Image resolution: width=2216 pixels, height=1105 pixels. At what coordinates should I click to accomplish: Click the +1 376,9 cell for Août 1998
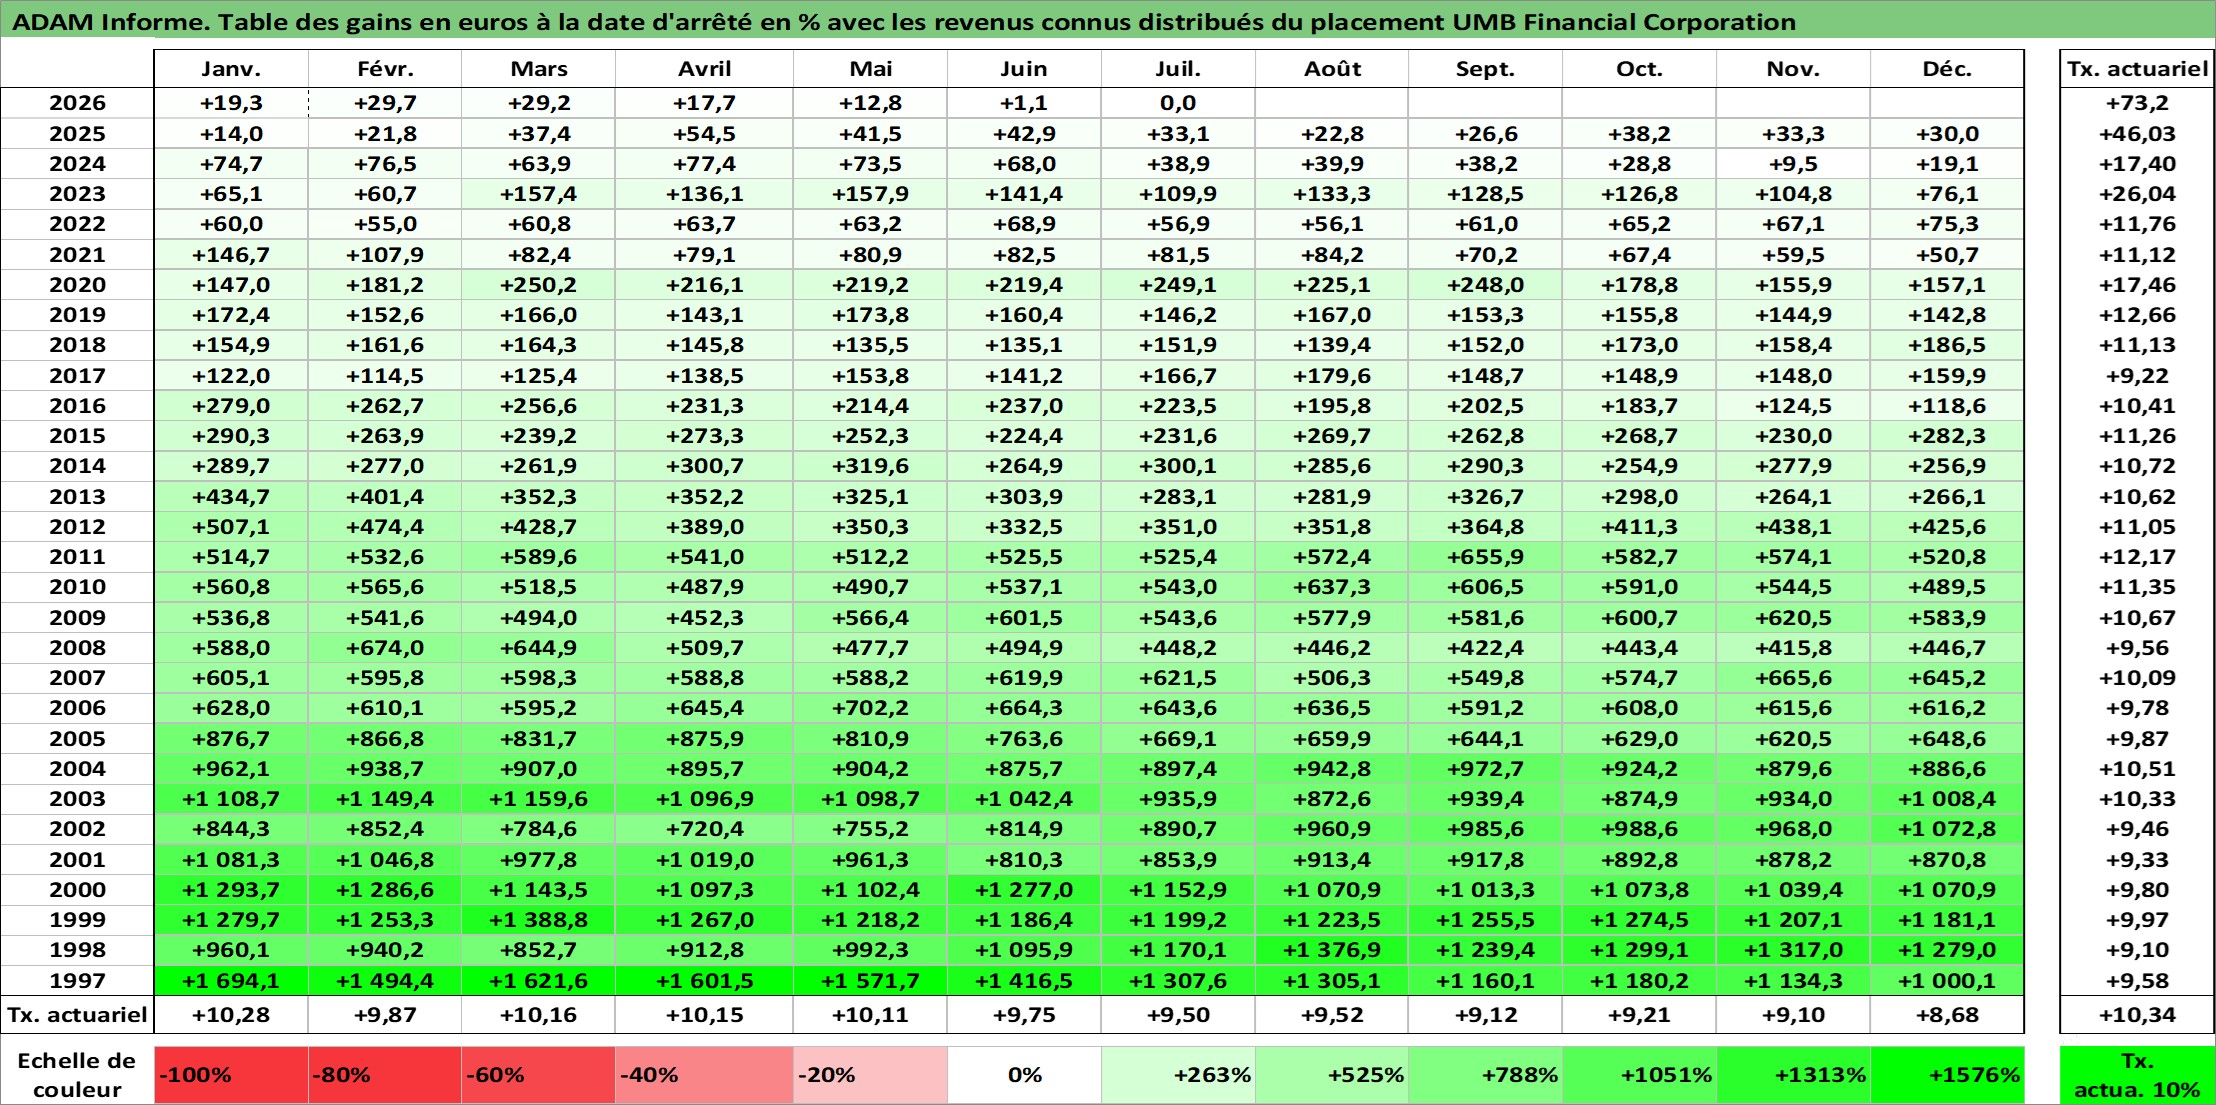point(1332,950)
